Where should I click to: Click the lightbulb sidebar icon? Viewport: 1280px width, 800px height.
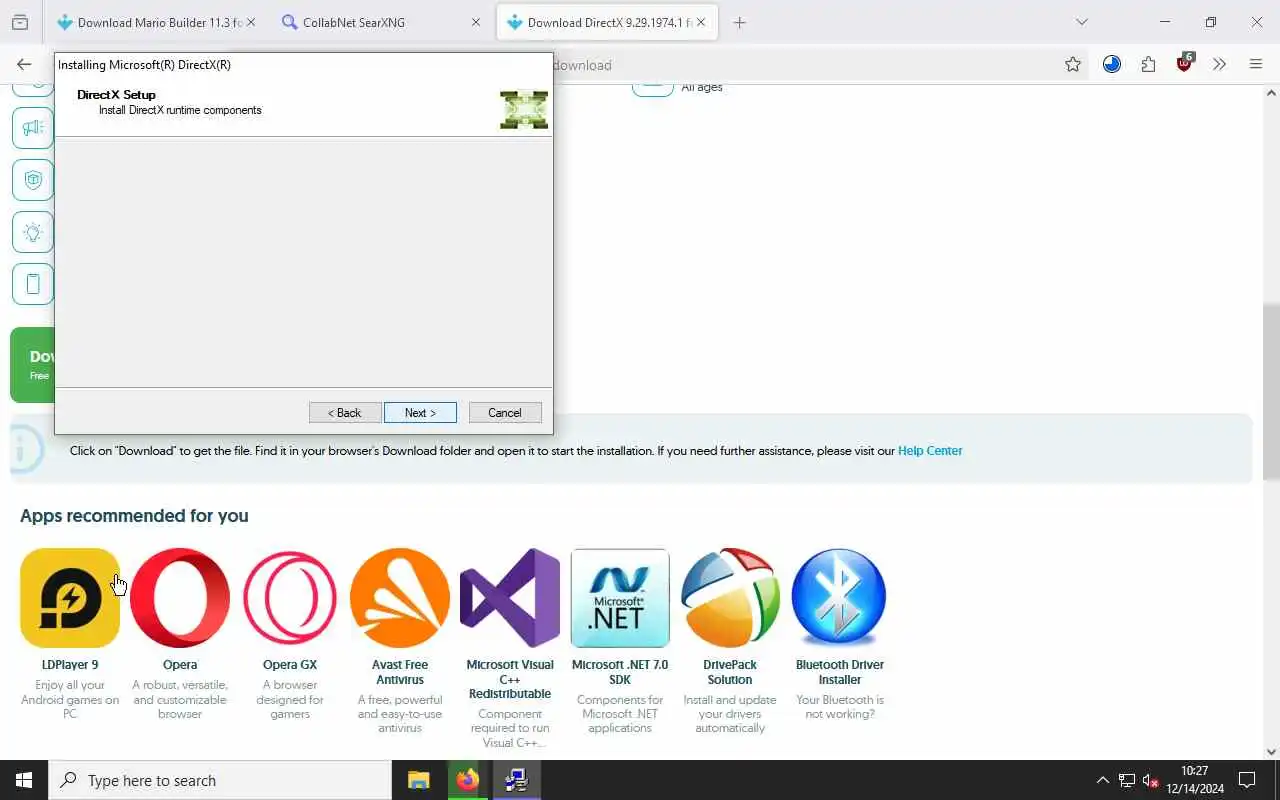(33, 232)
